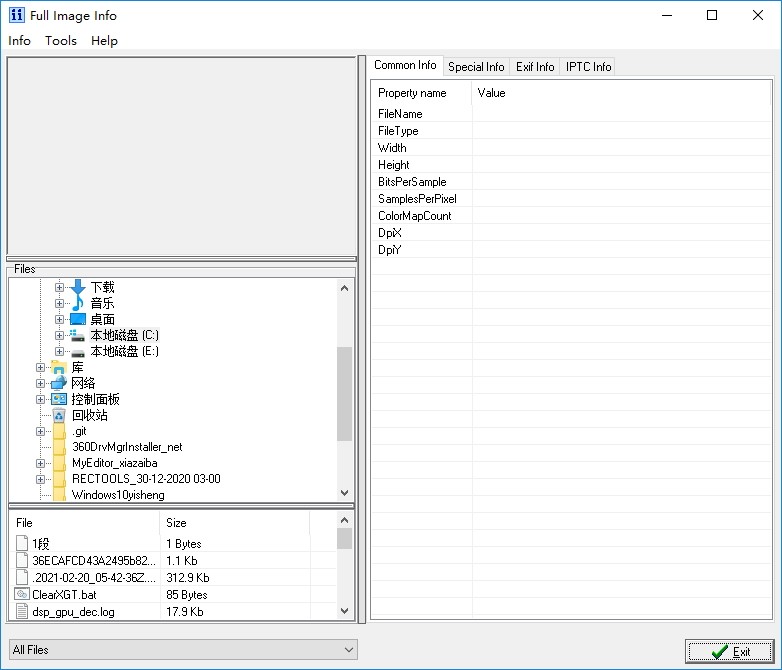The image size is (782, 670).
Task: Click the Exit button
Action: (x=729, y=652)
